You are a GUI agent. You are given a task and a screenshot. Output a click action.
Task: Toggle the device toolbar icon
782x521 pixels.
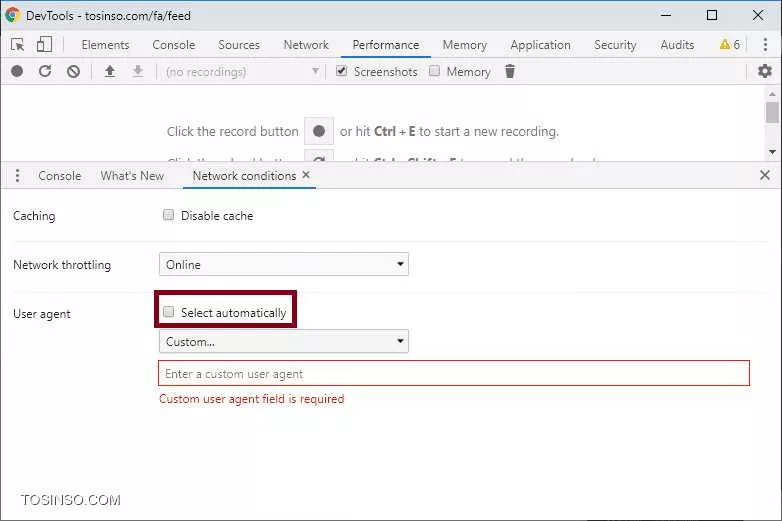click(x=44, y=45)
